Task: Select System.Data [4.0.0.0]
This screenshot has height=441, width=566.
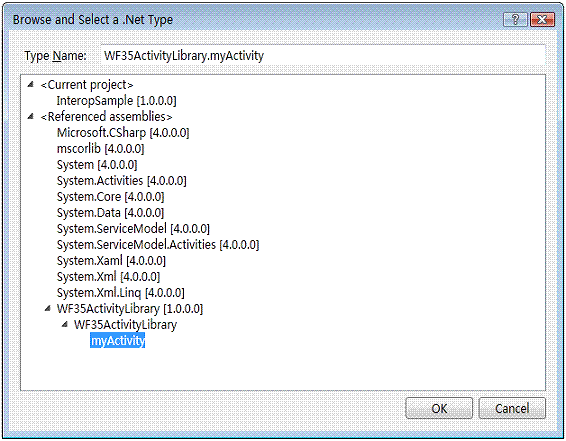Action: pyautogui.click(x=110, y=213)
